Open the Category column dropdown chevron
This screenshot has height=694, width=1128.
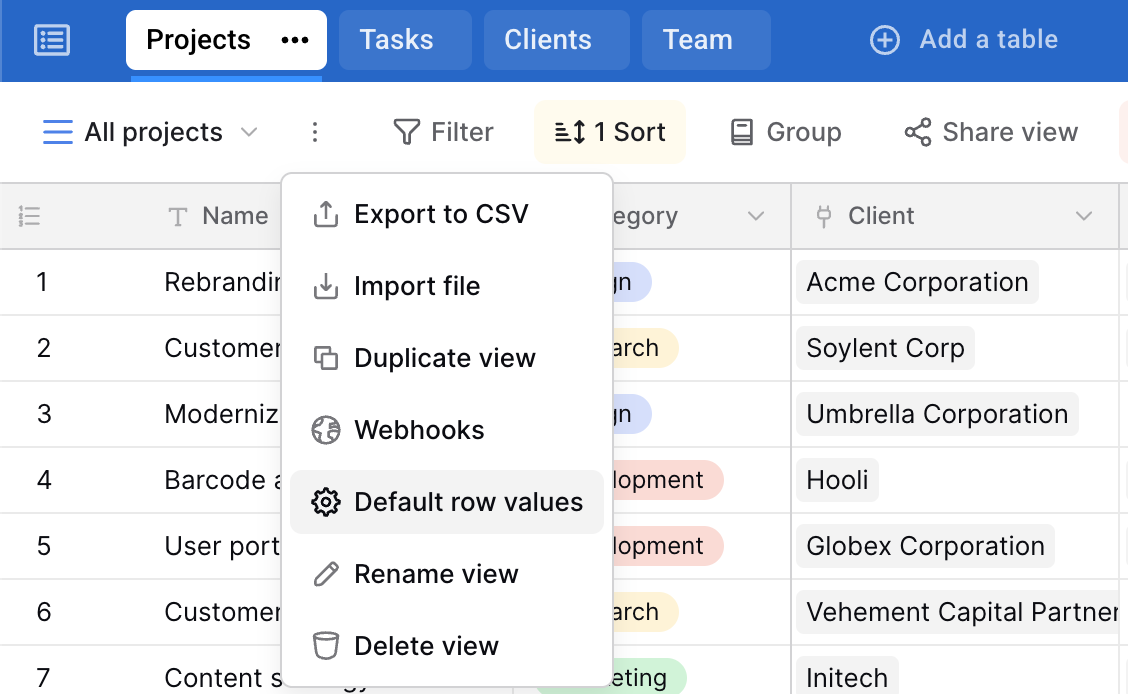coord(755,216)
